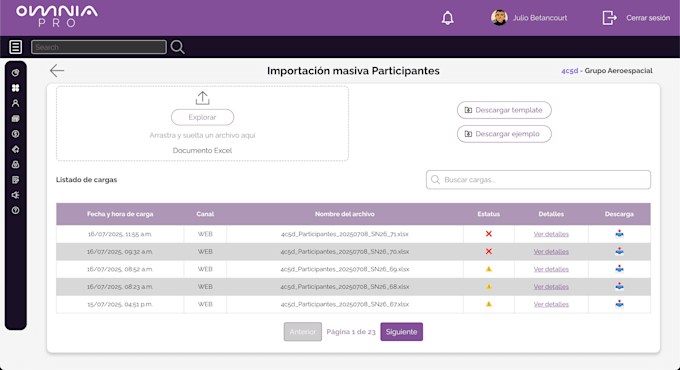Open the person sidebar icon
This screenshot has width=680, height=370.
(x=16, y=103)
